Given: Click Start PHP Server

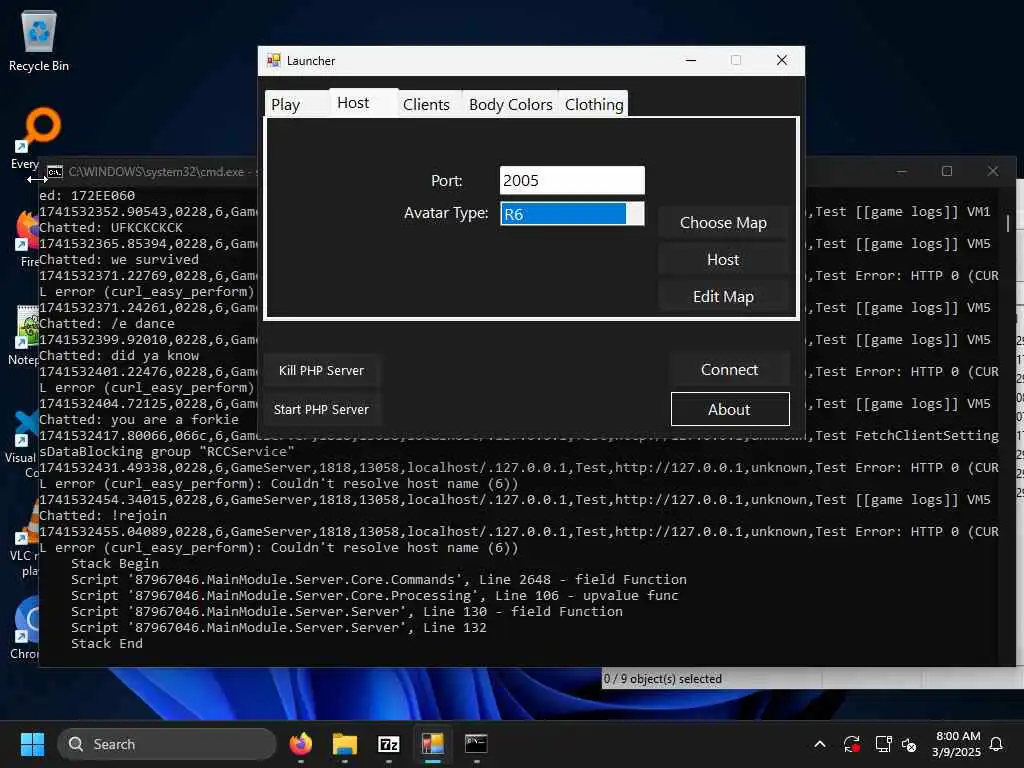Looking at the screenshot, I should (x=321, y=409).
